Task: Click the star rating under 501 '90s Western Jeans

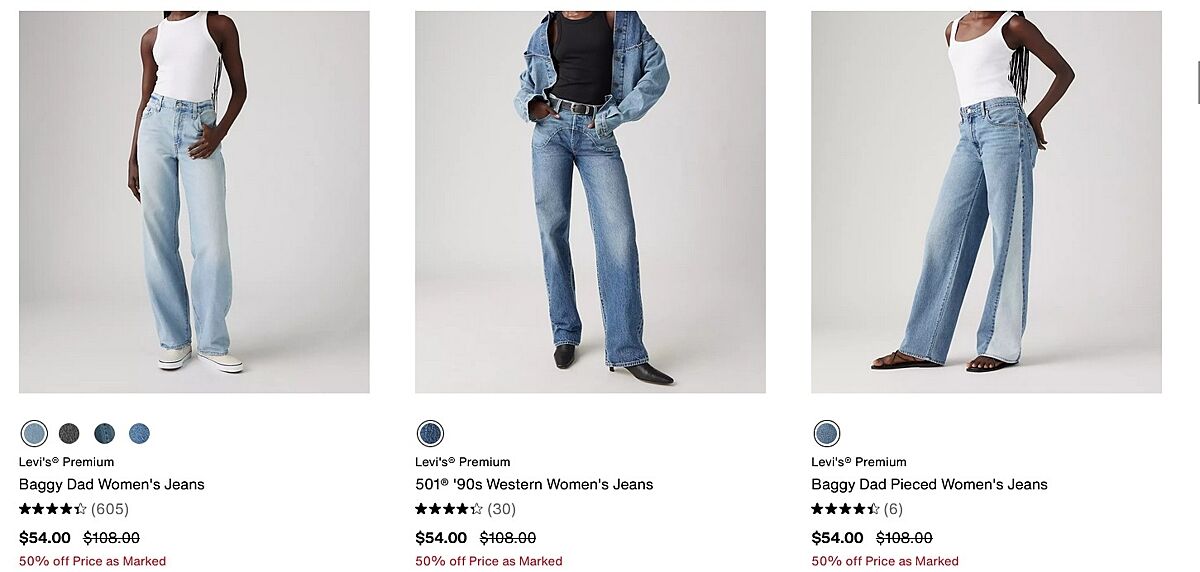Action: click(x=449, y=509)
